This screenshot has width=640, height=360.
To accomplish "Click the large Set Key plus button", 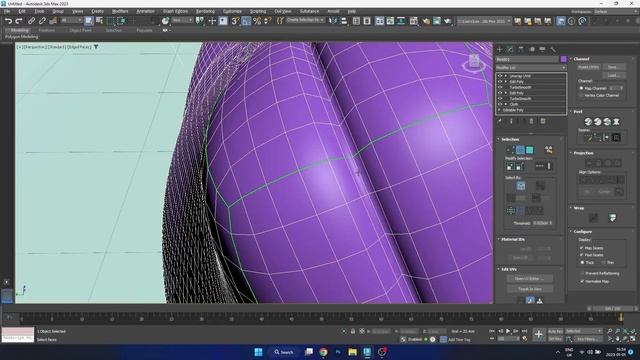I will pyautogui.click(x=539, y=335).
